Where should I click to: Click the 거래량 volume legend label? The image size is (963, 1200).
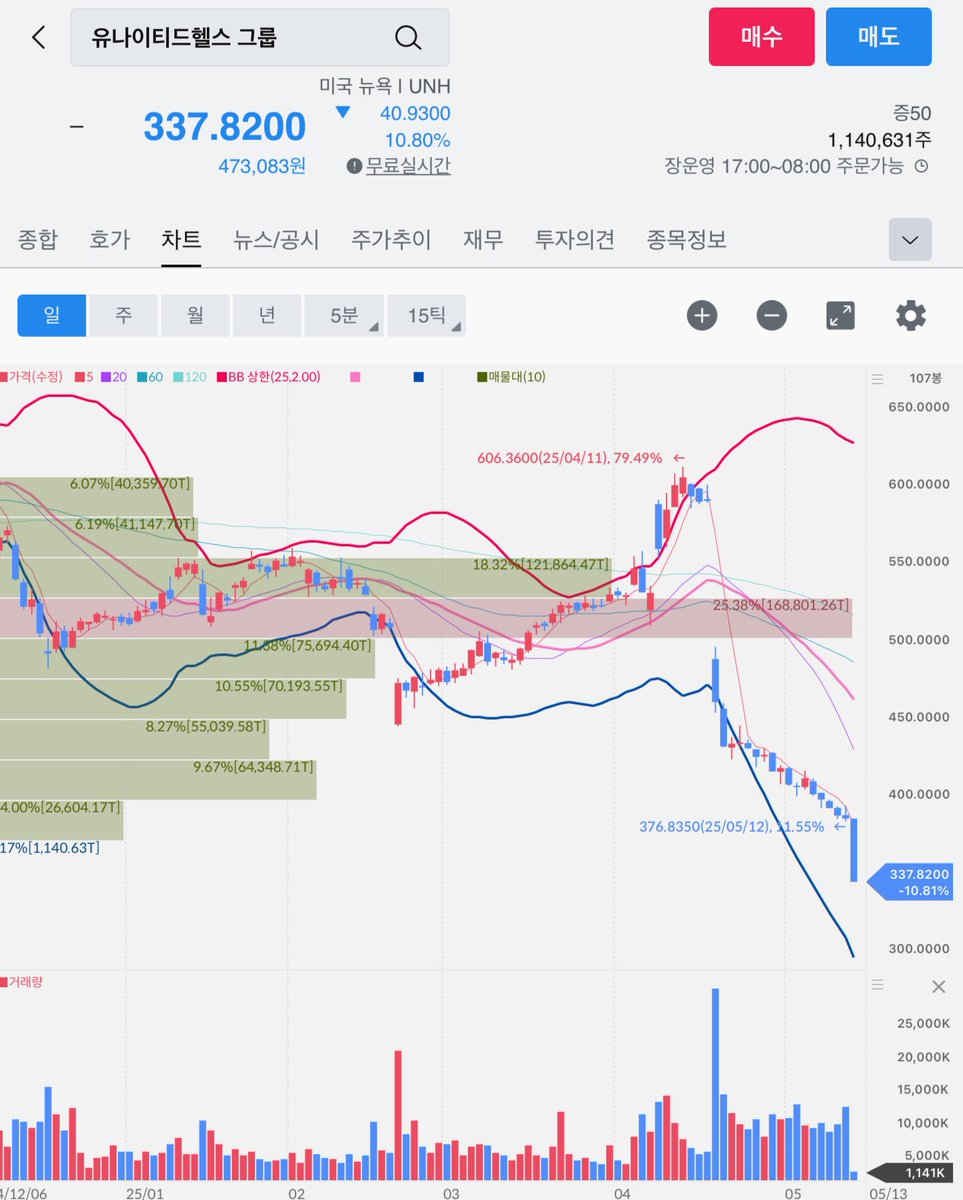tap(22, 982)
